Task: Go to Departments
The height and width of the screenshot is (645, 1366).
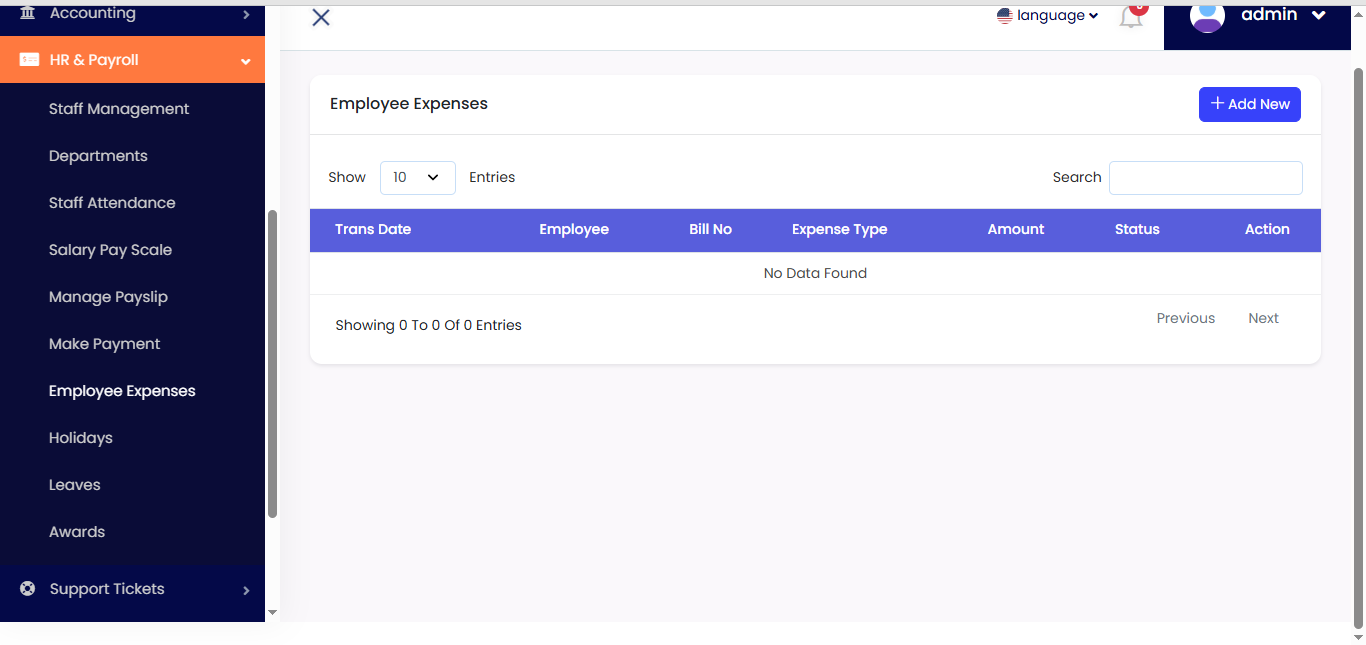Action: click(x=98, y=156)
